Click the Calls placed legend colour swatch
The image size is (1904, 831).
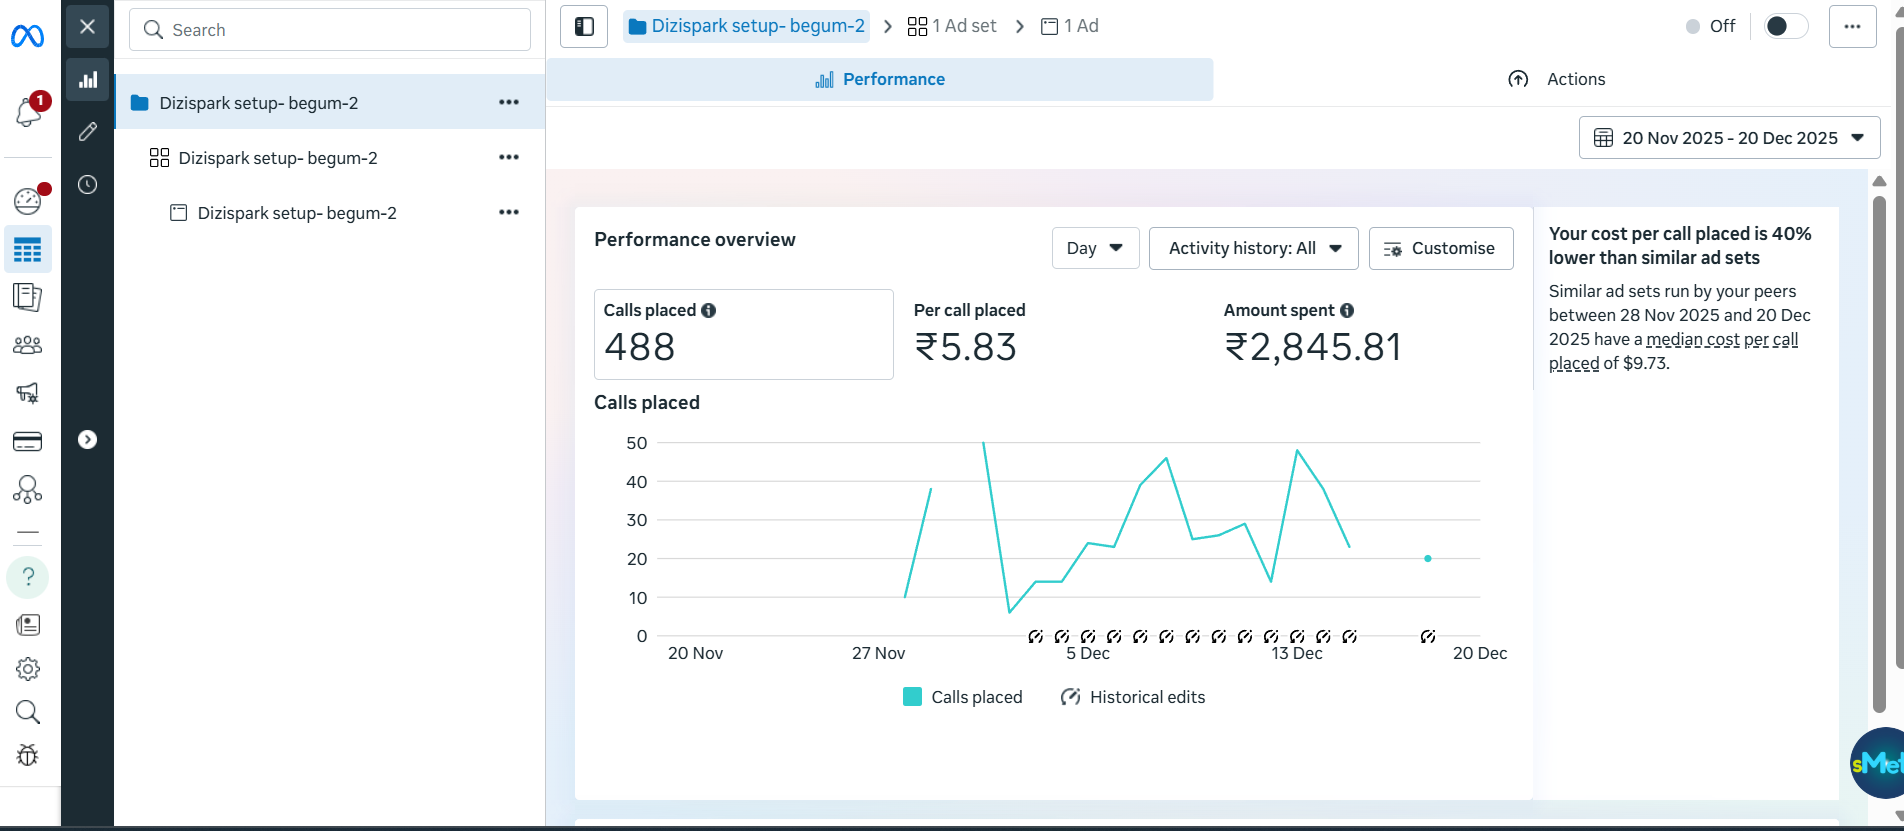(x=912, y=697)
